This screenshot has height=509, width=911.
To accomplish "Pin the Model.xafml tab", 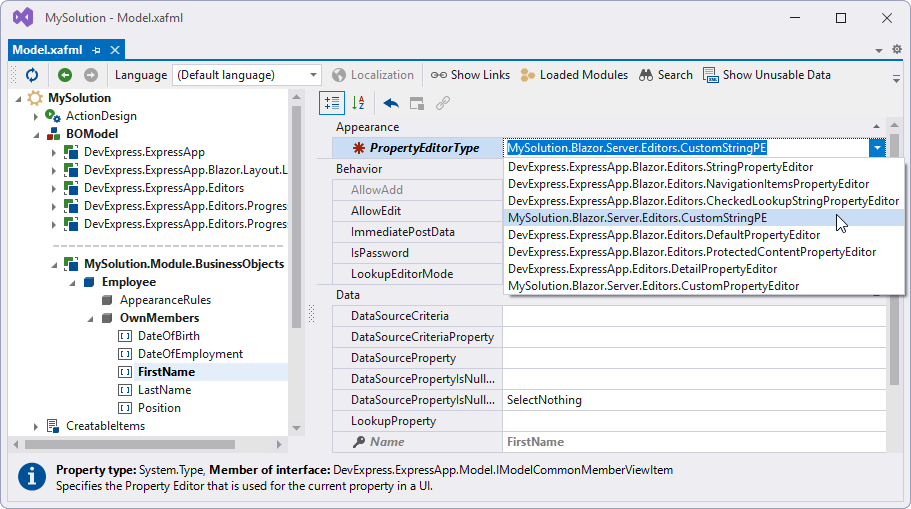I will point(96,51).
